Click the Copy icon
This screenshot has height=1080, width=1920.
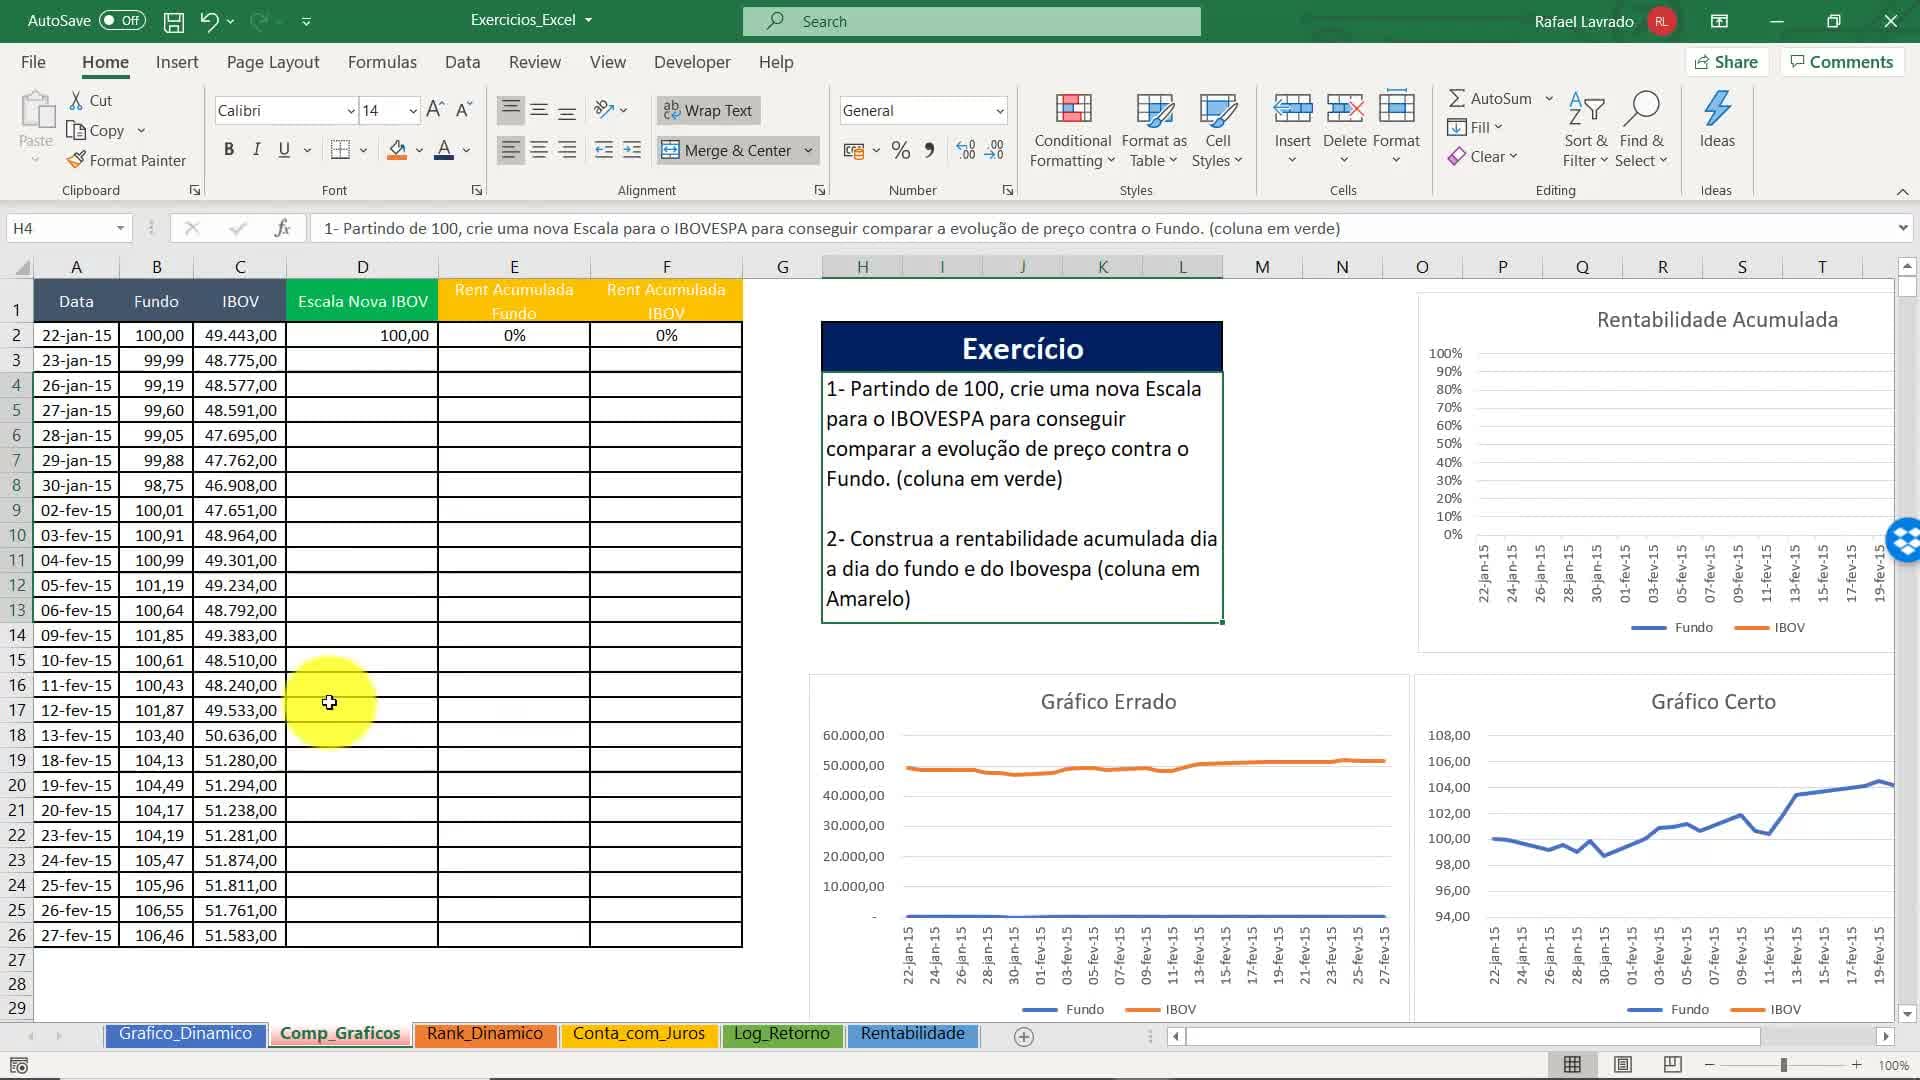coord(76,131)
